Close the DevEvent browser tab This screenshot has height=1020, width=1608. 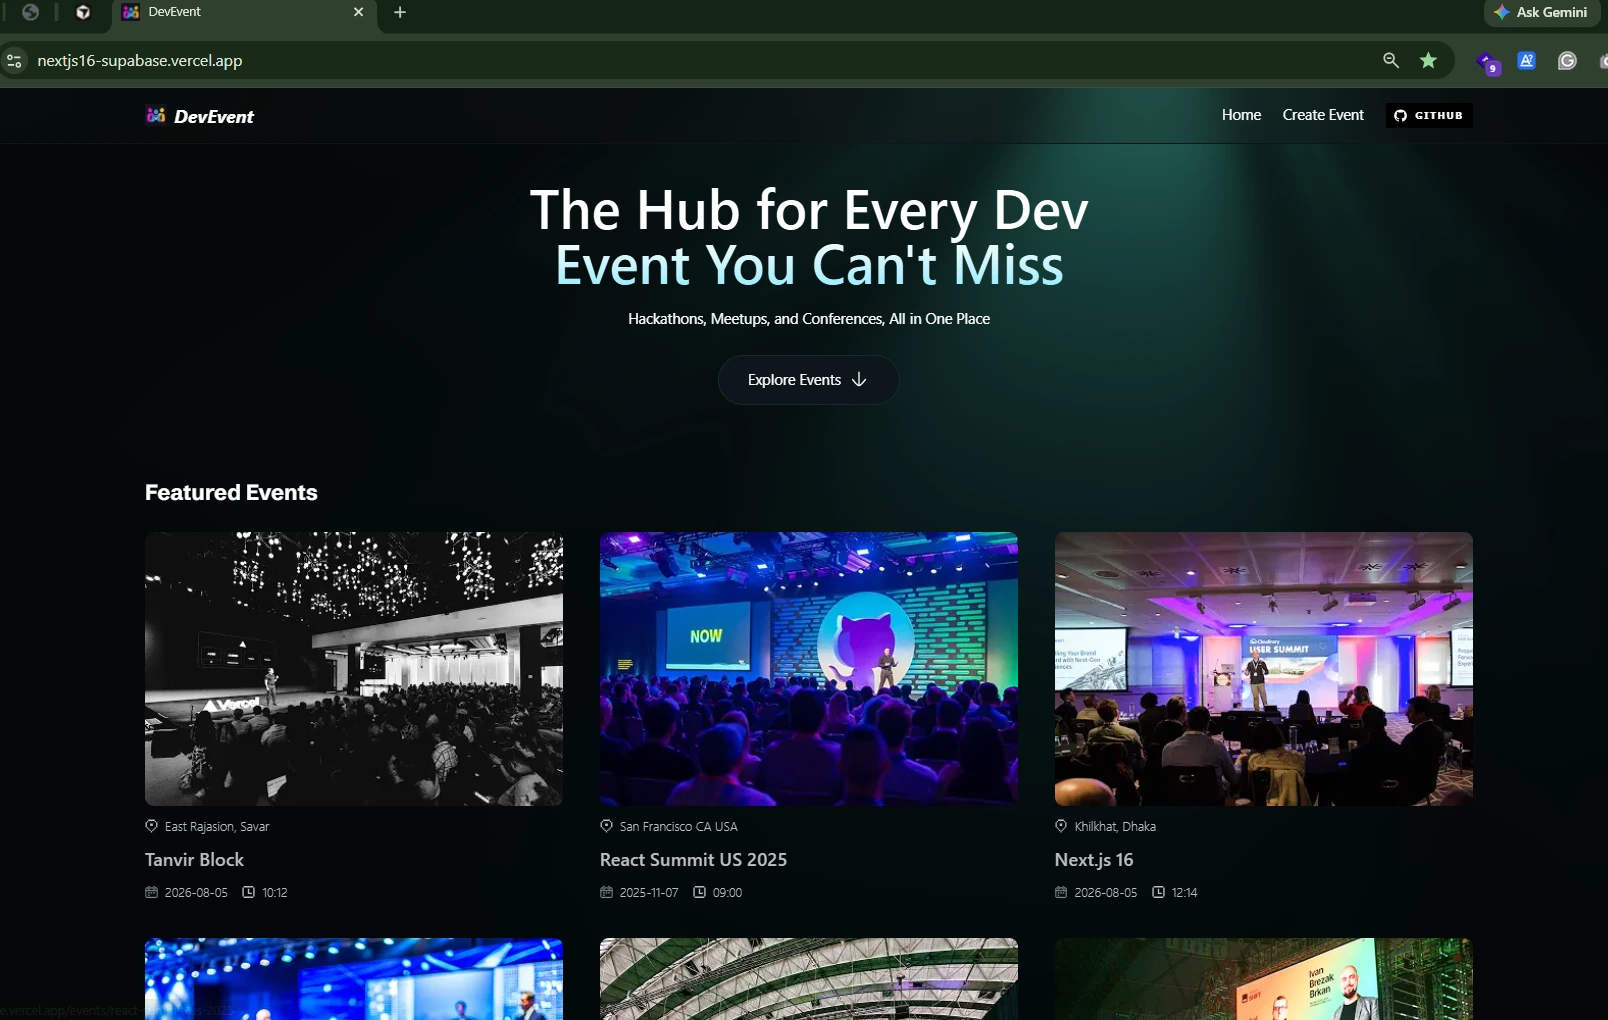click(358, 12)
